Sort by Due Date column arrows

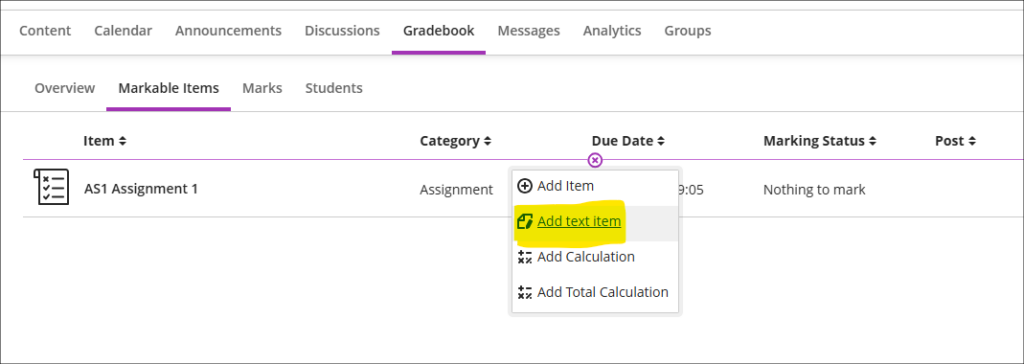point(661,141)
